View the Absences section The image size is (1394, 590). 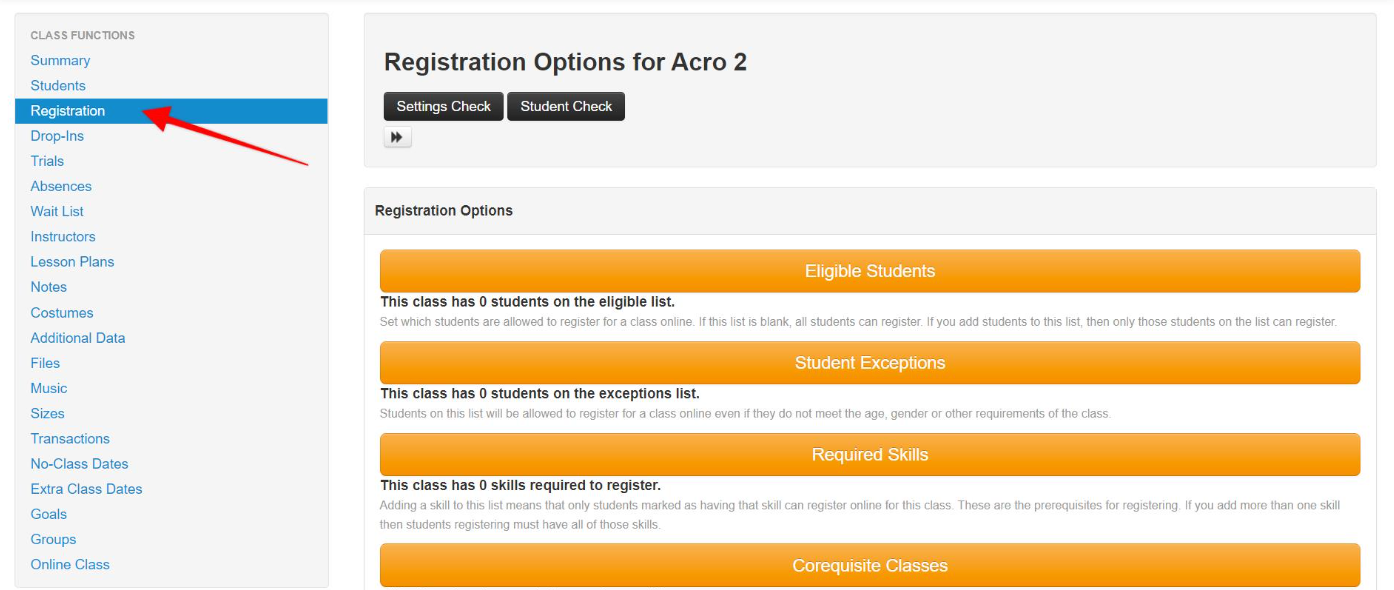point(61,186)
